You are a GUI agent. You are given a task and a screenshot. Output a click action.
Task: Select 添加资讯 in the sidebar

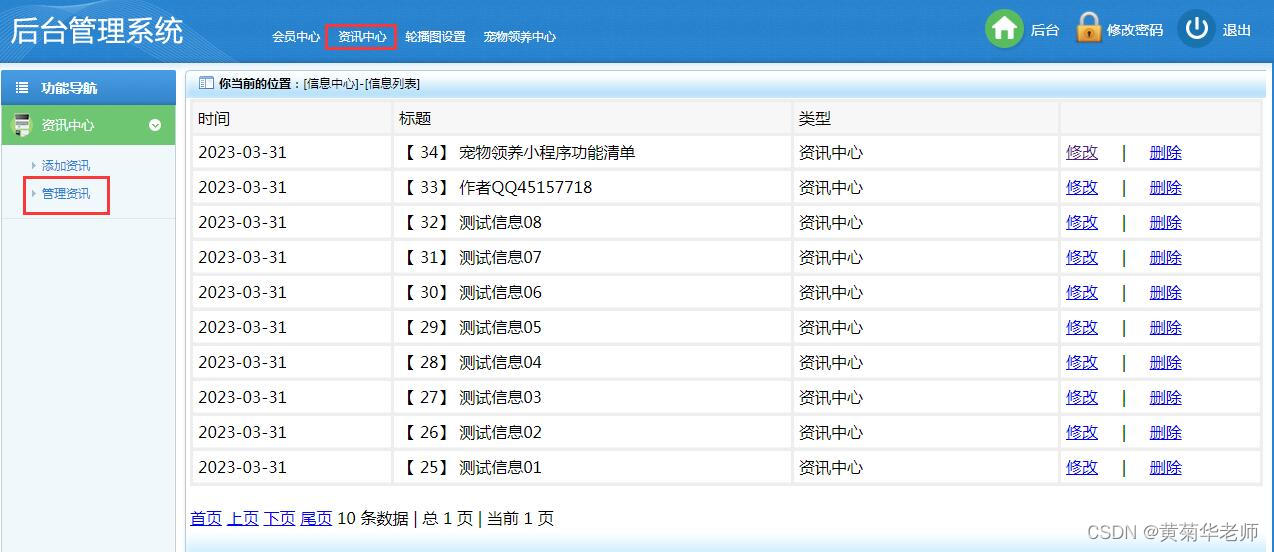click(66, 166)
